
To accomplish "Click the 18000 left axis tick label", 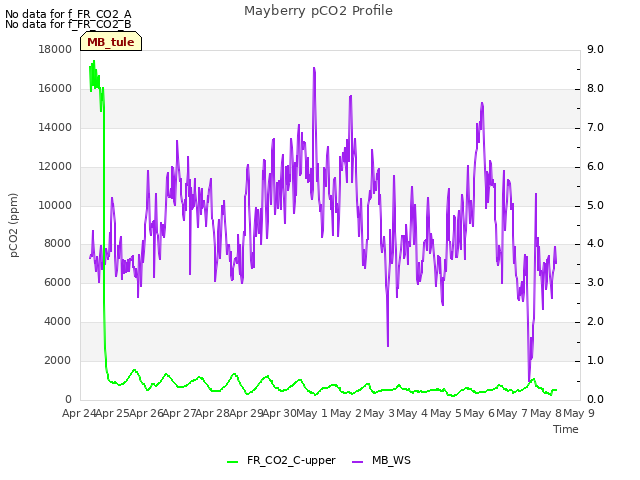I will 55,49.
